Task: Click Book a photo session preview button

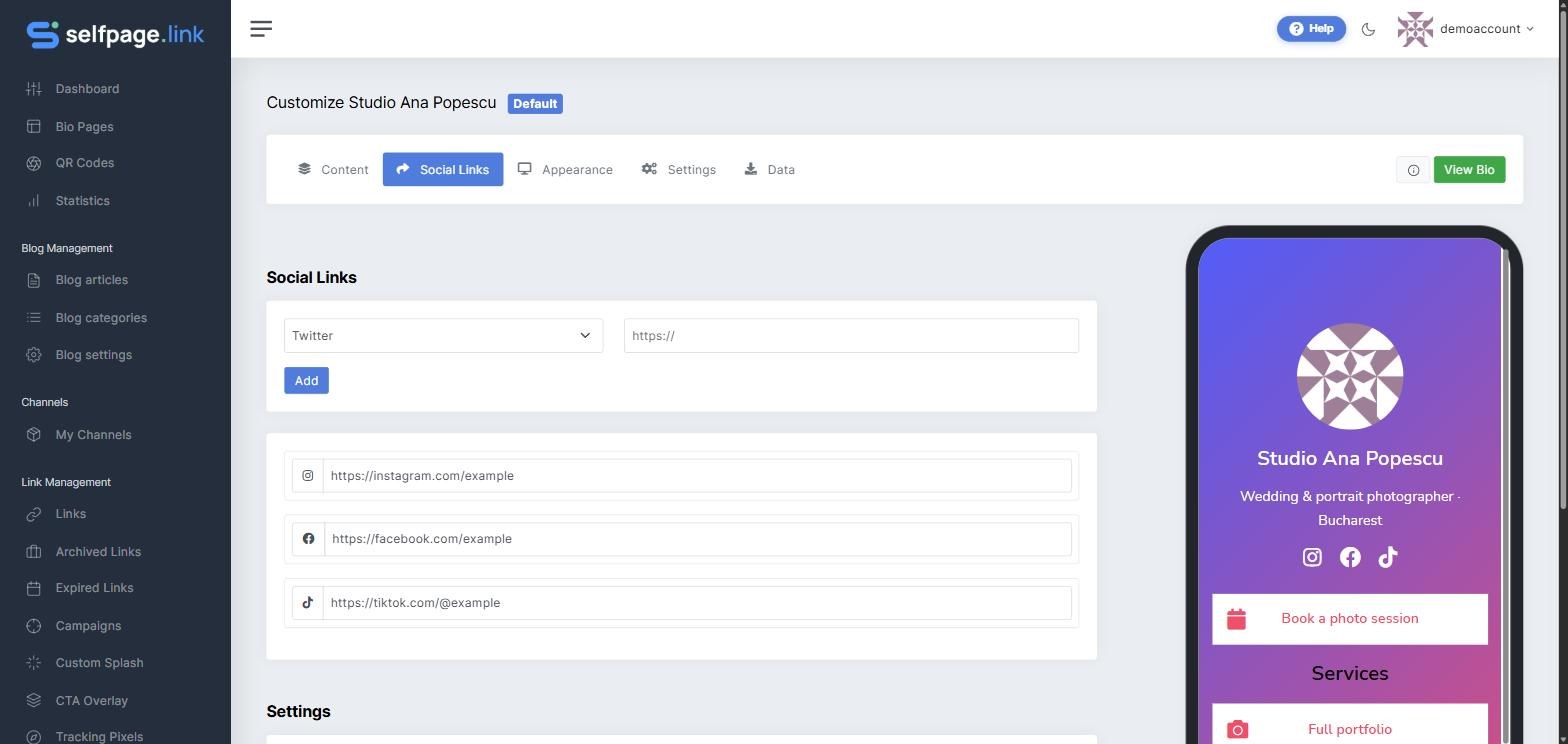Action: click(x=1350, y=619)
